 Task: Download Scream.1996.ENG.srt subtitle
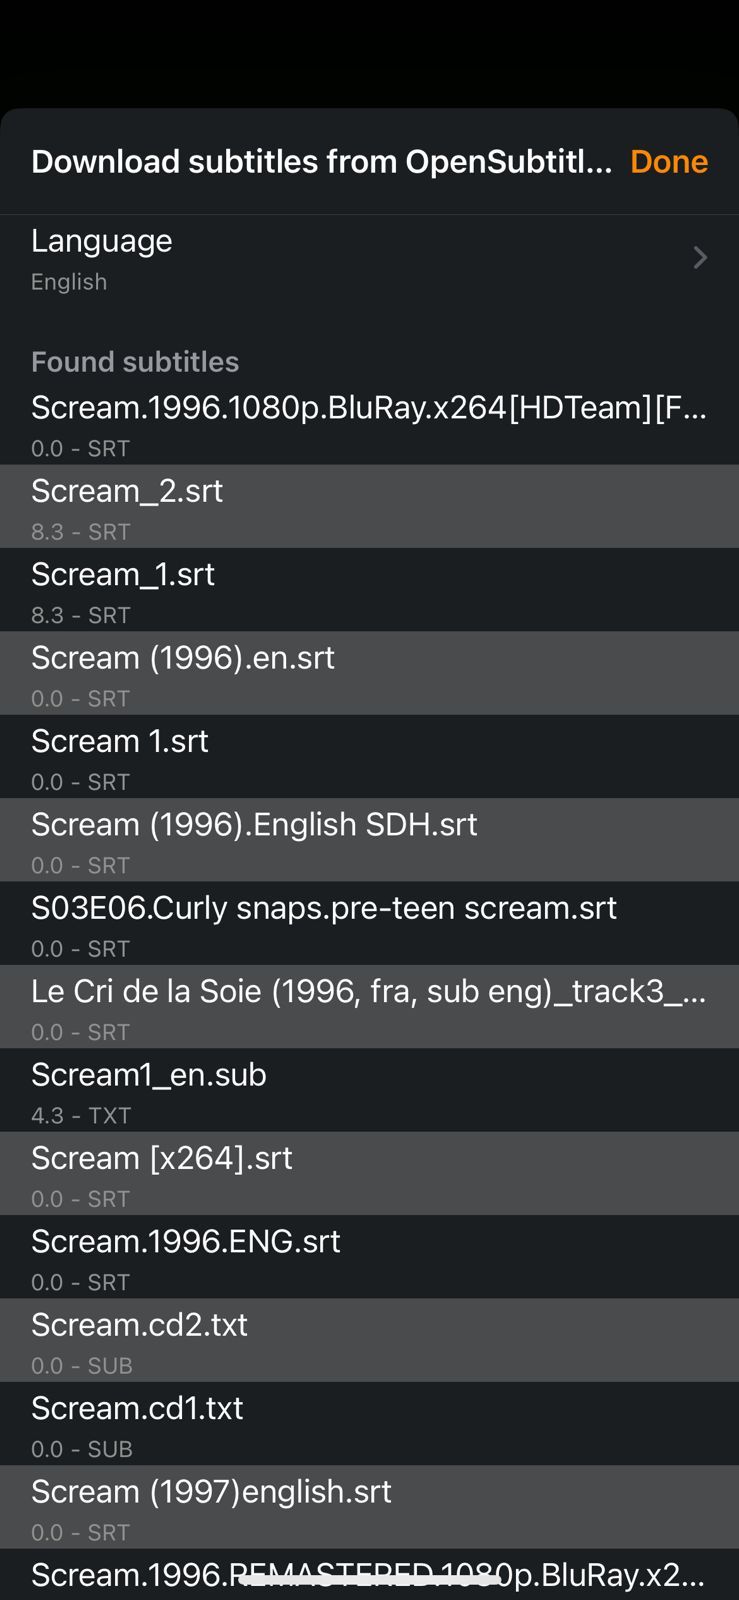tap(370, 1257)
